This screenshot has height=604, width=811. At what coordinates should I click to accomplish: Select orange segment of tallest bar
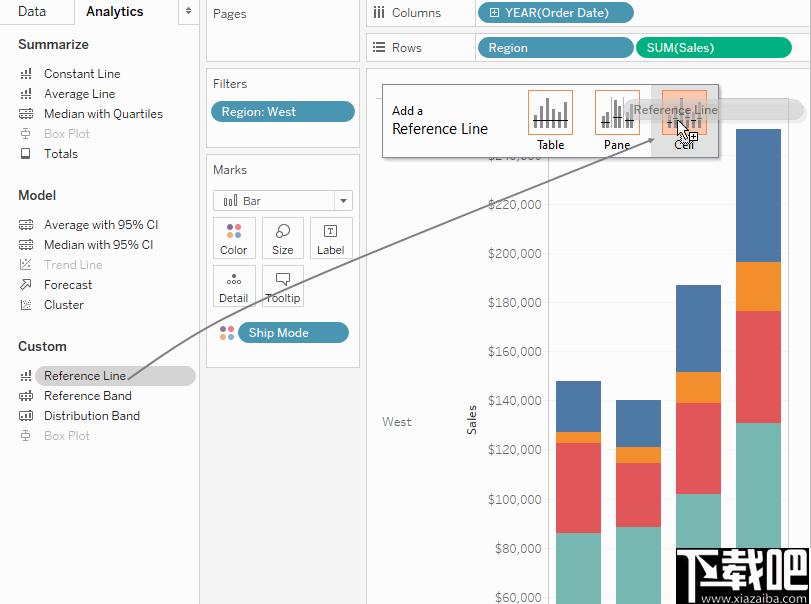(758, 286)
